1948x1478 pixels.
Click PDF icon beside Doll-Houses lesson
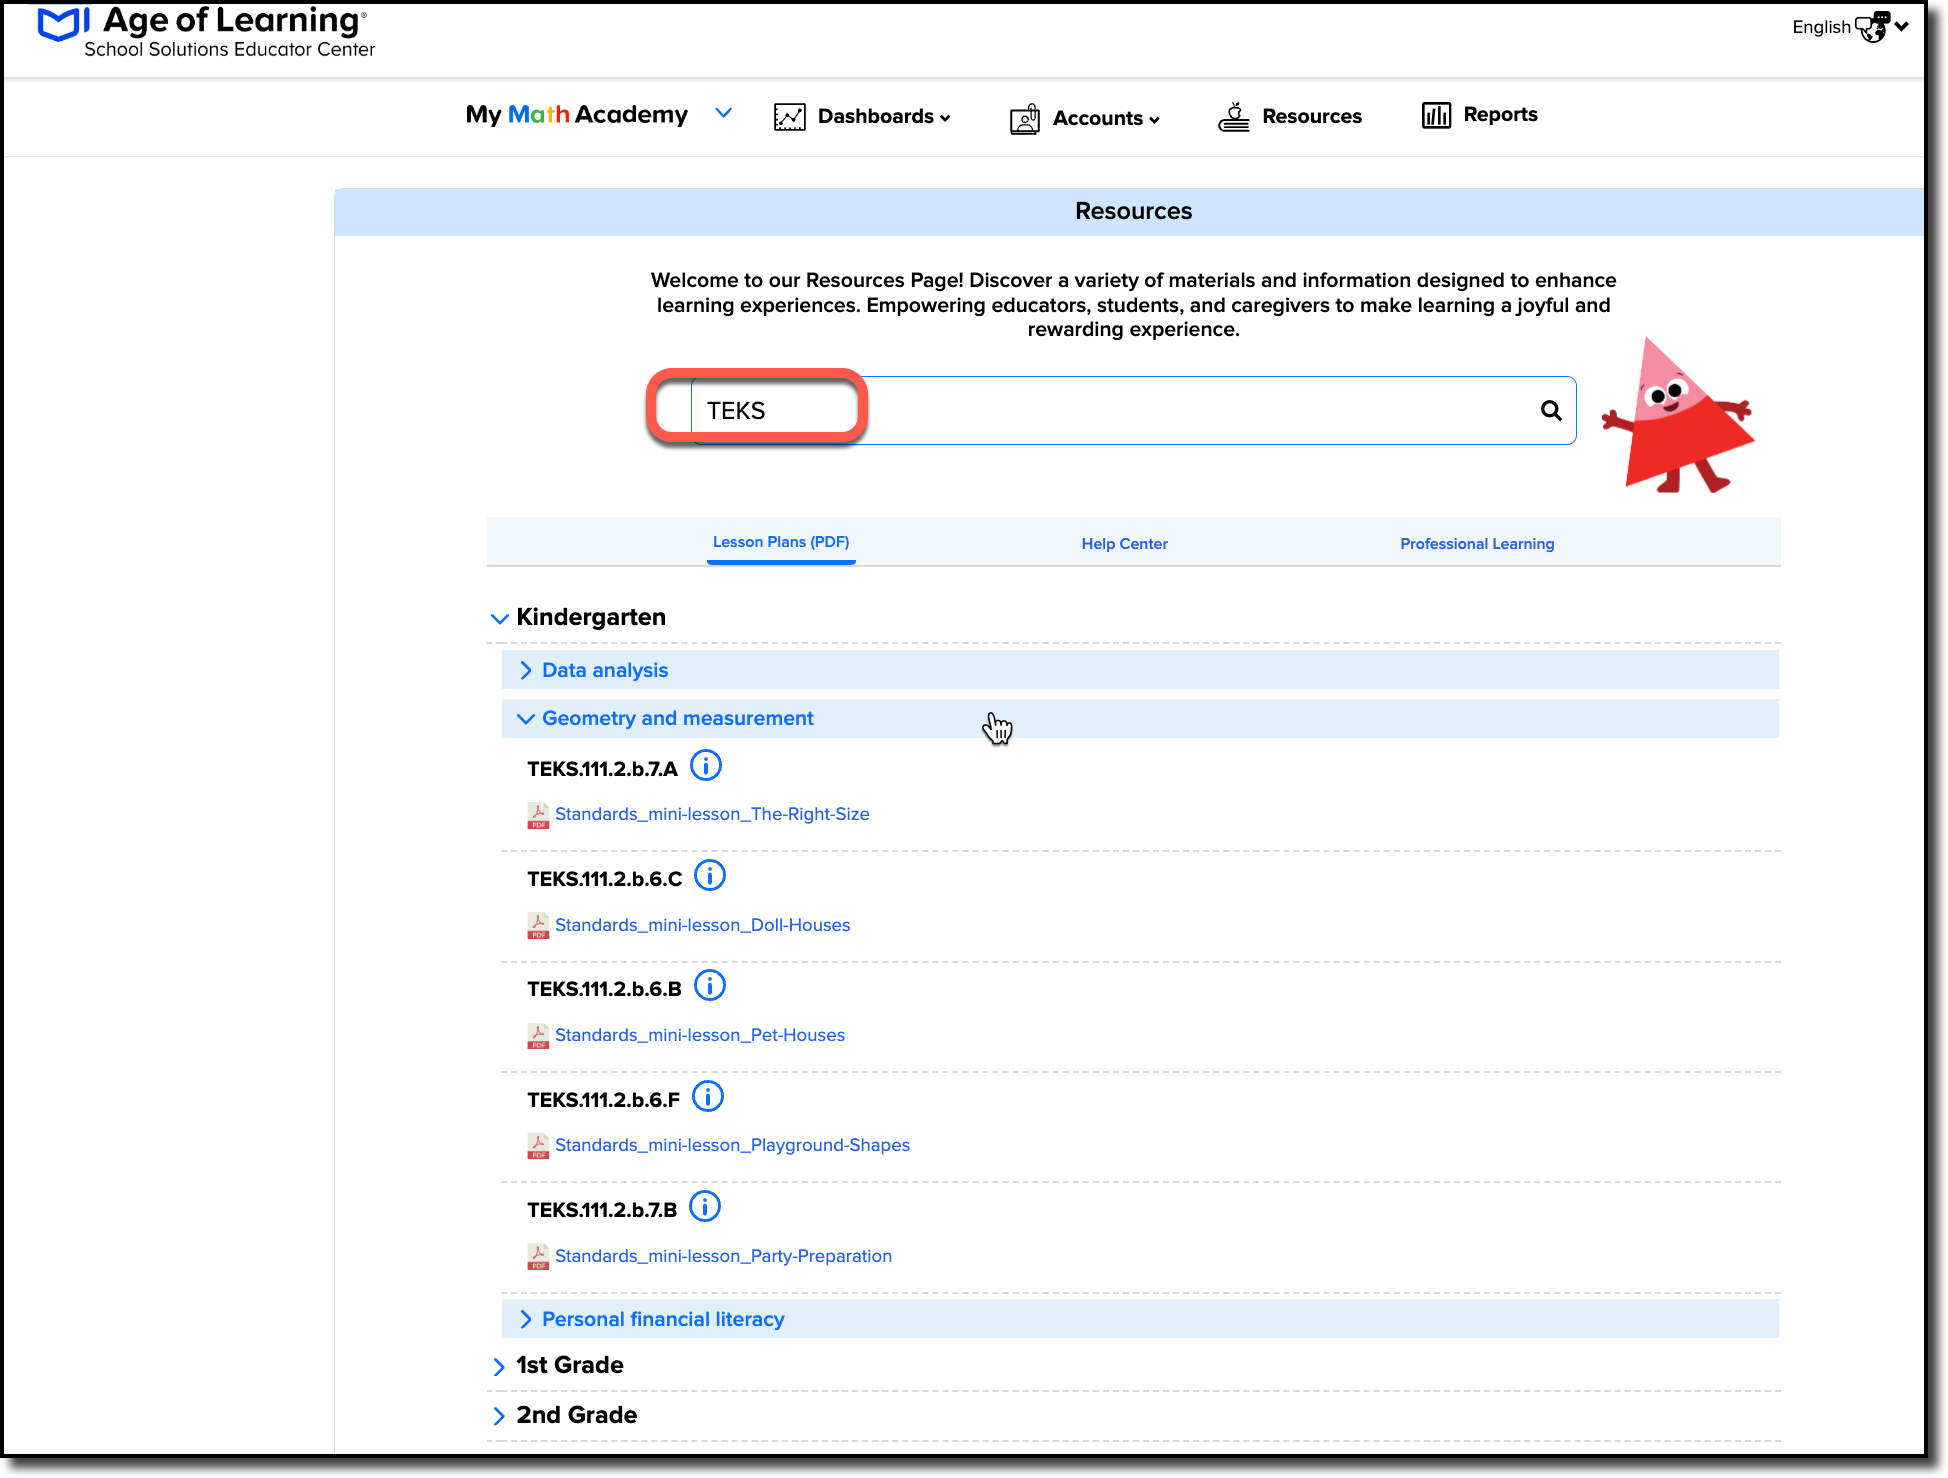[538, 926]
